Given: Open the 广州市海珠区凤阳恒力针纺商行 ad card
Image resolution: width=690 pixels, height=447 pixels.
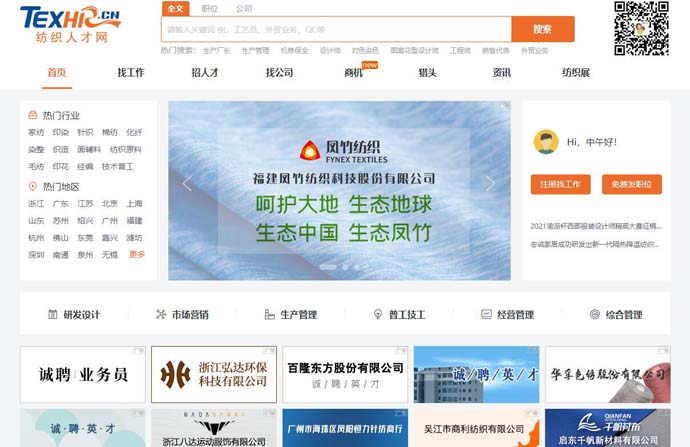Looking at the screenshot, I should pyautogui.click(x=345, y=428).
